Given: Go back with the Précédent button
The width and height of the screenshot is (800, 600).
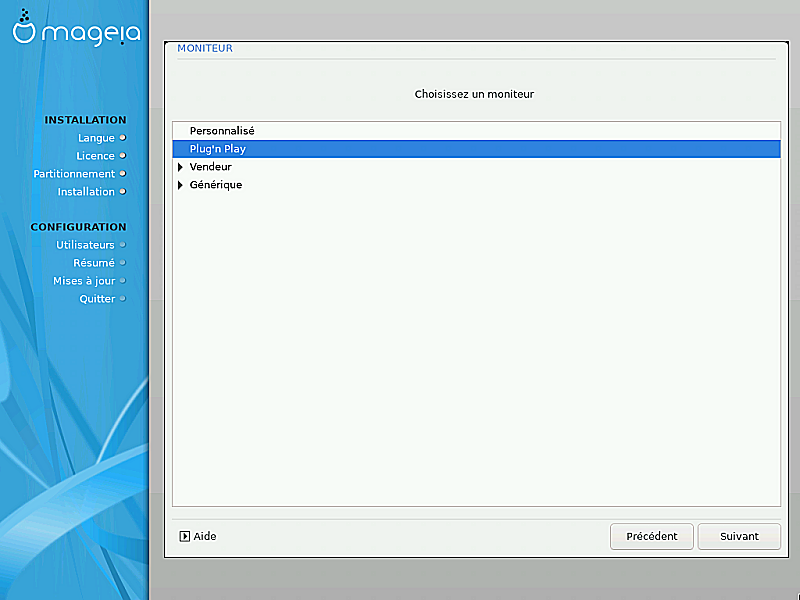Looking at the screenshot, I should tap(652, 536).
